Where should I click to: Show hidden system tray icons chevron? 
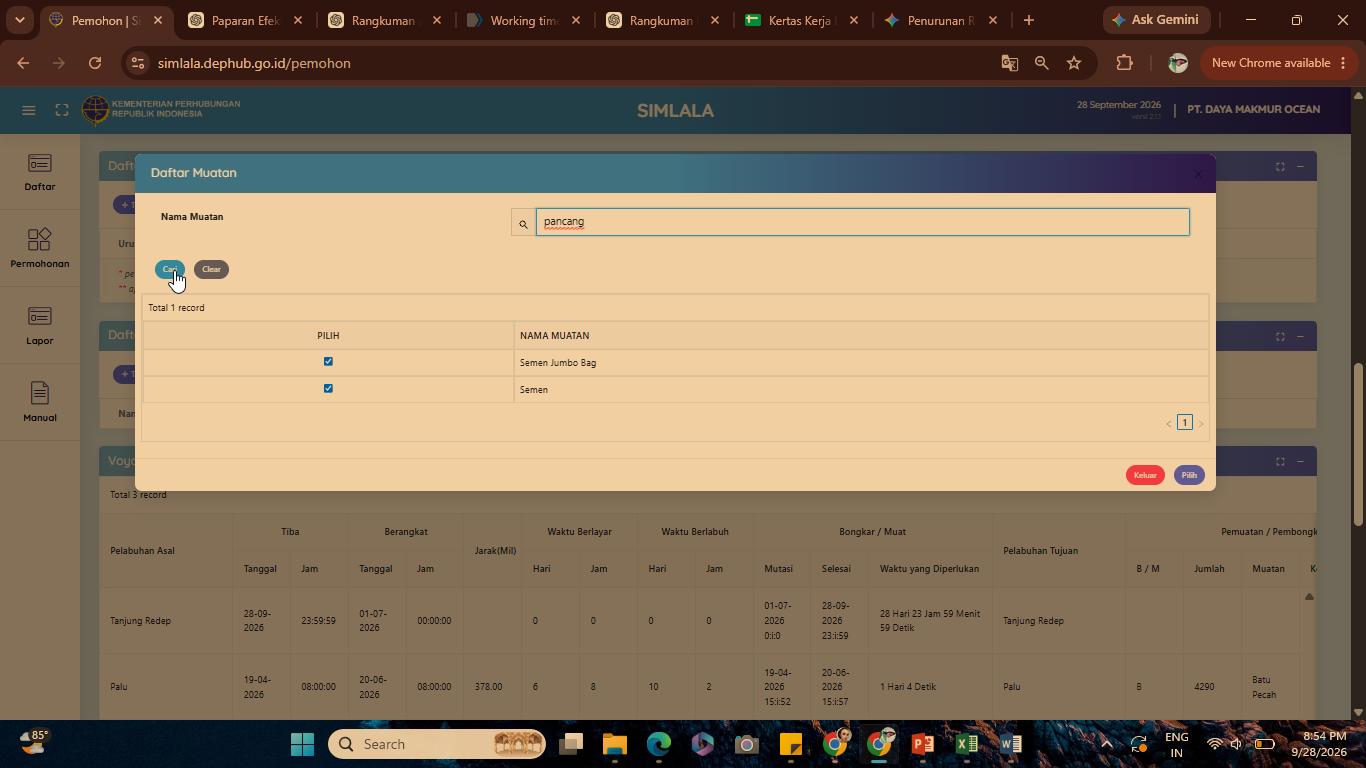coord(1106,744)
